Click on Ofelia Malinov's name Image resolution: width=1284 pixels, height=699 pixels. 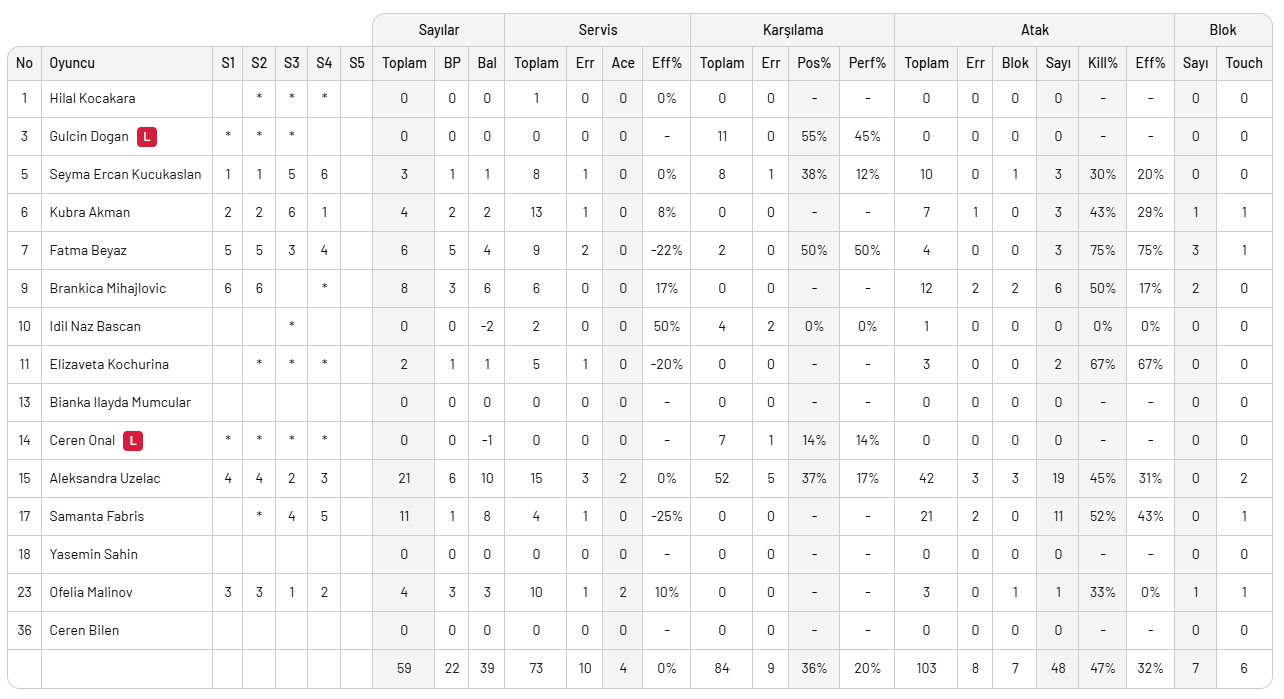click(x=91, y=593)
